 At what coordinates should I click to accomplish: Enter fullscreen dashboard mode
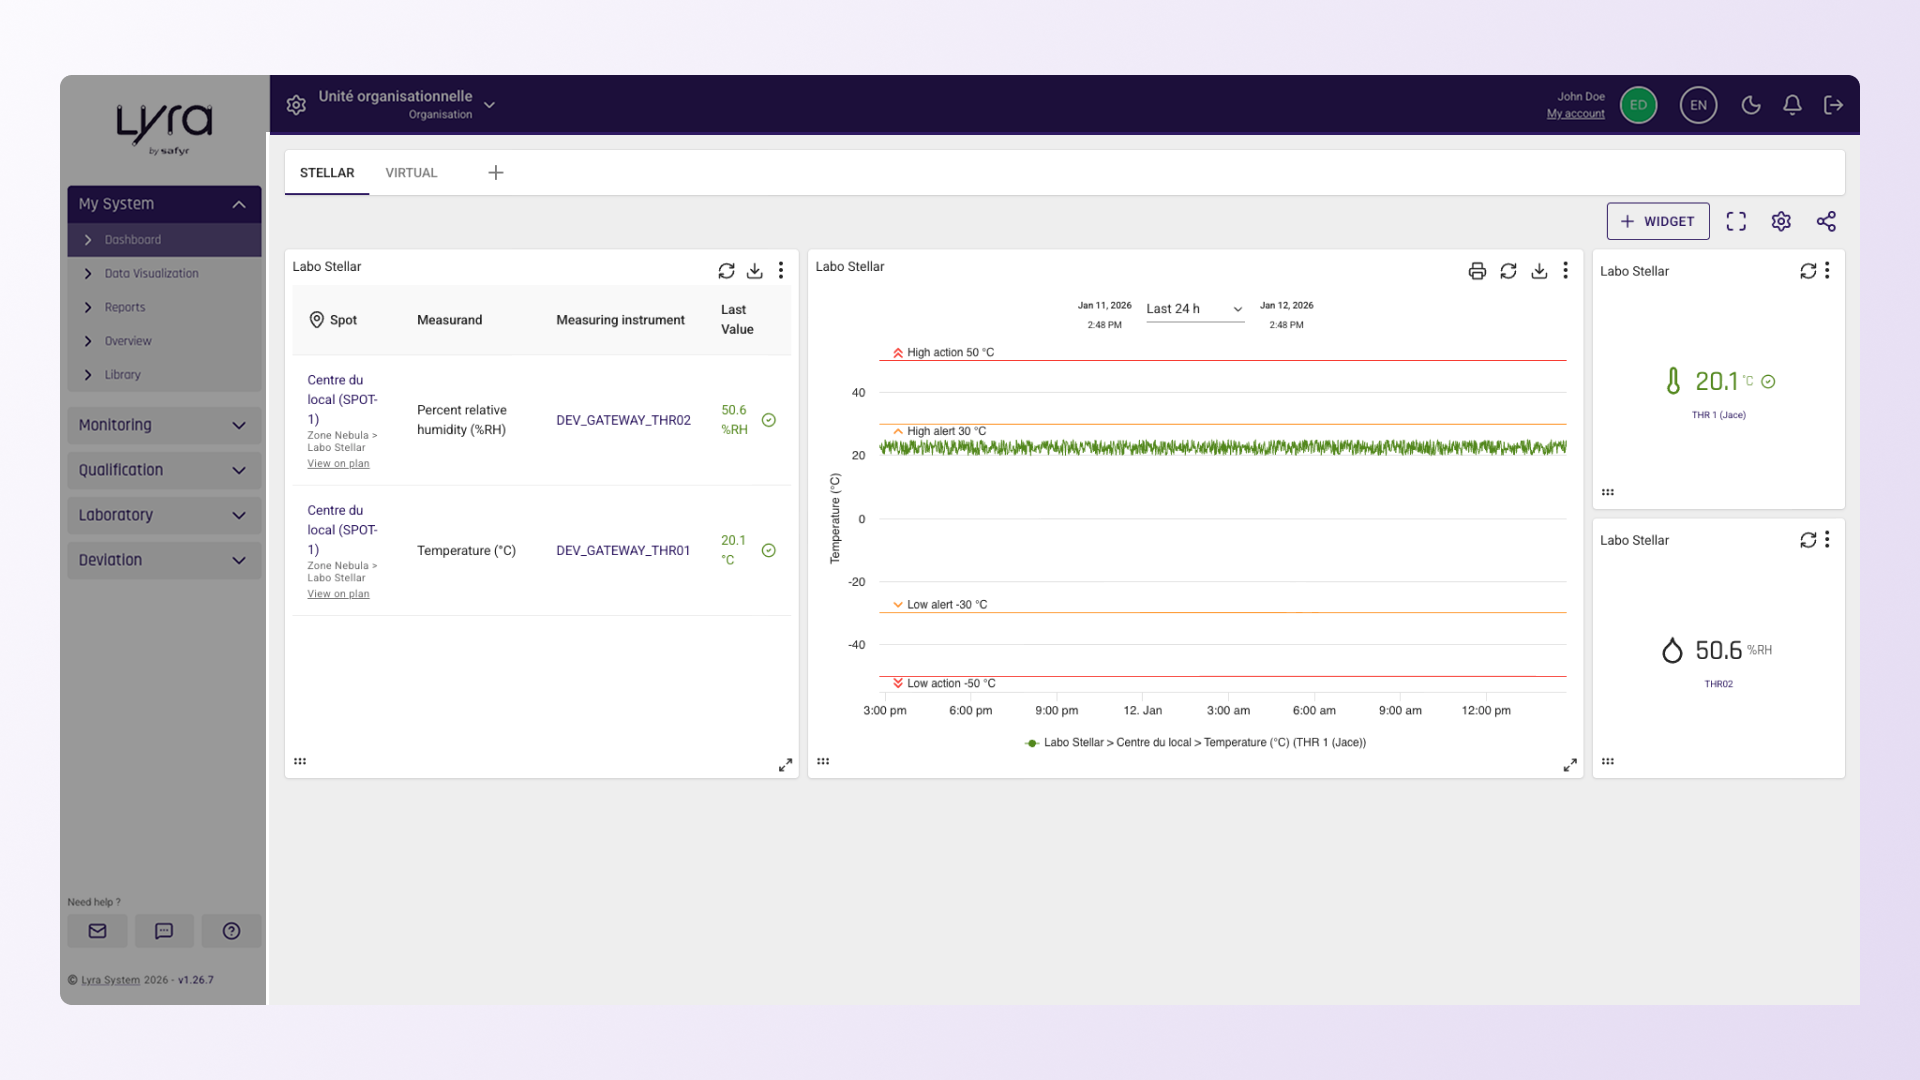click(x=1736, y=221)
